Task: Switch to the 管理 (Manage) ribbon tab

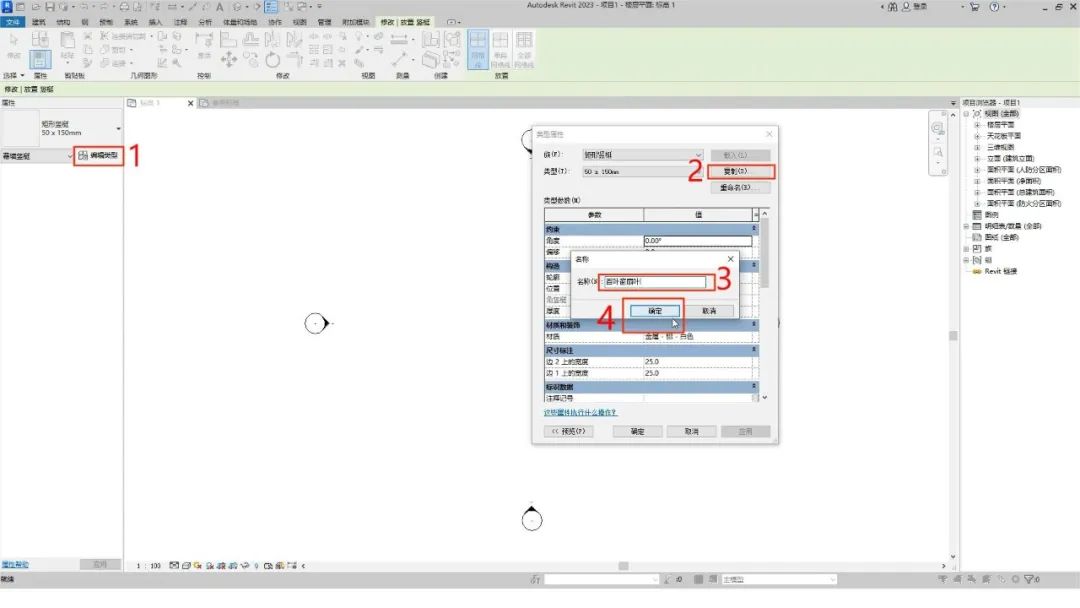Action: tap(324, 22)
